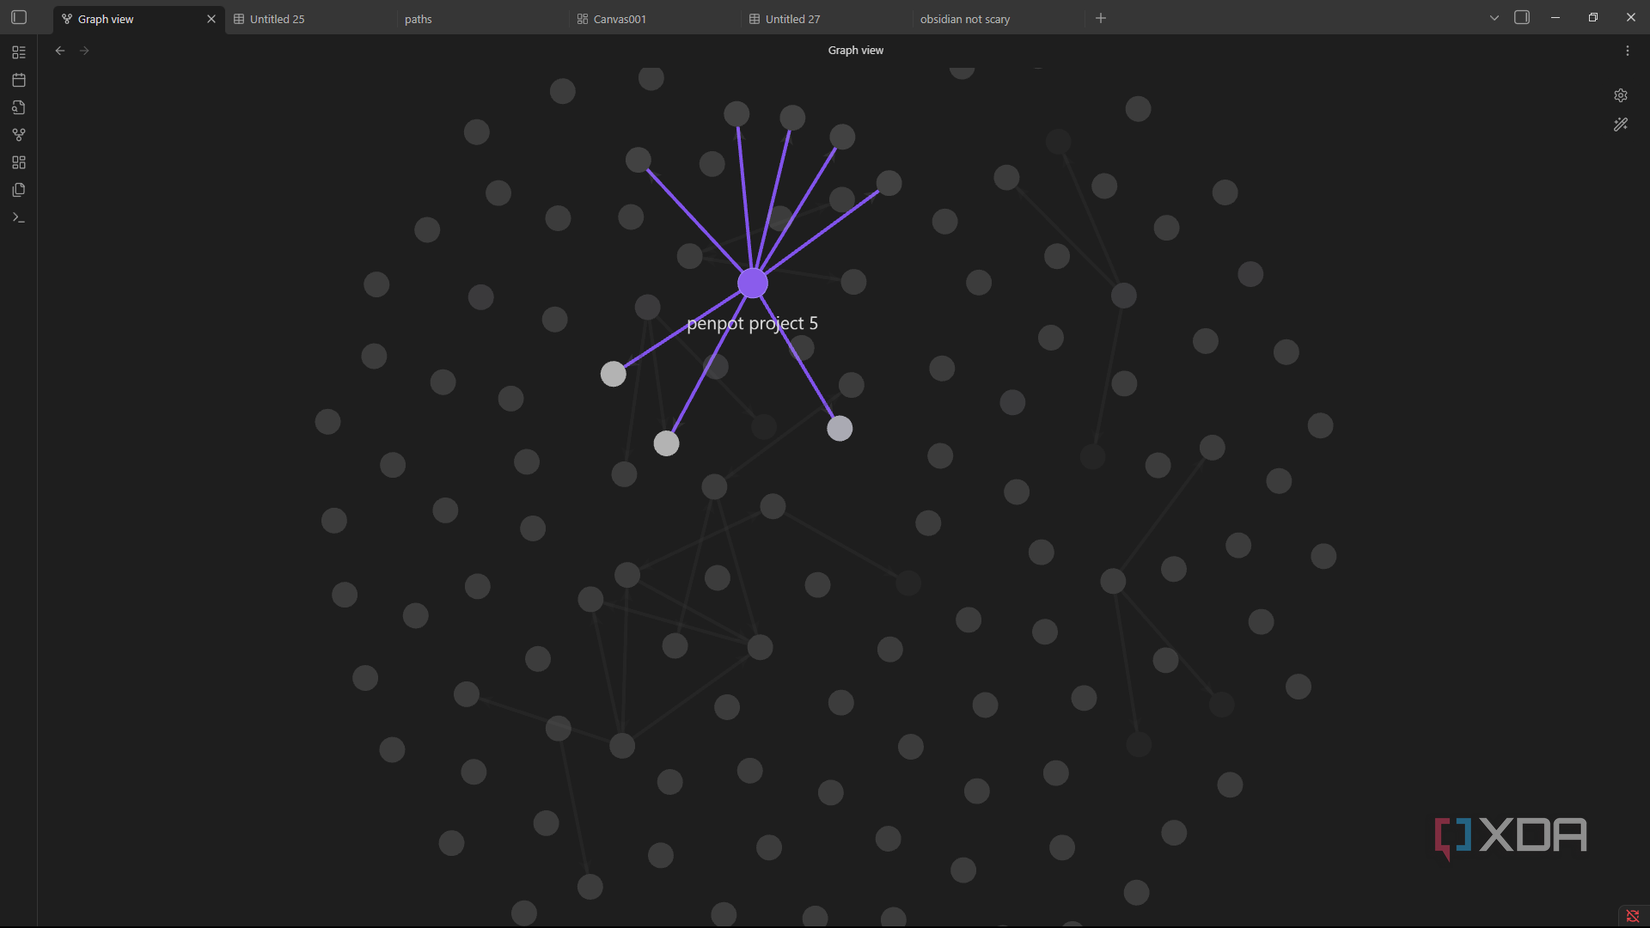Click the outline list icon at top of ribbon
Screen dimensions: 1650x928
(x=18, y=51)
